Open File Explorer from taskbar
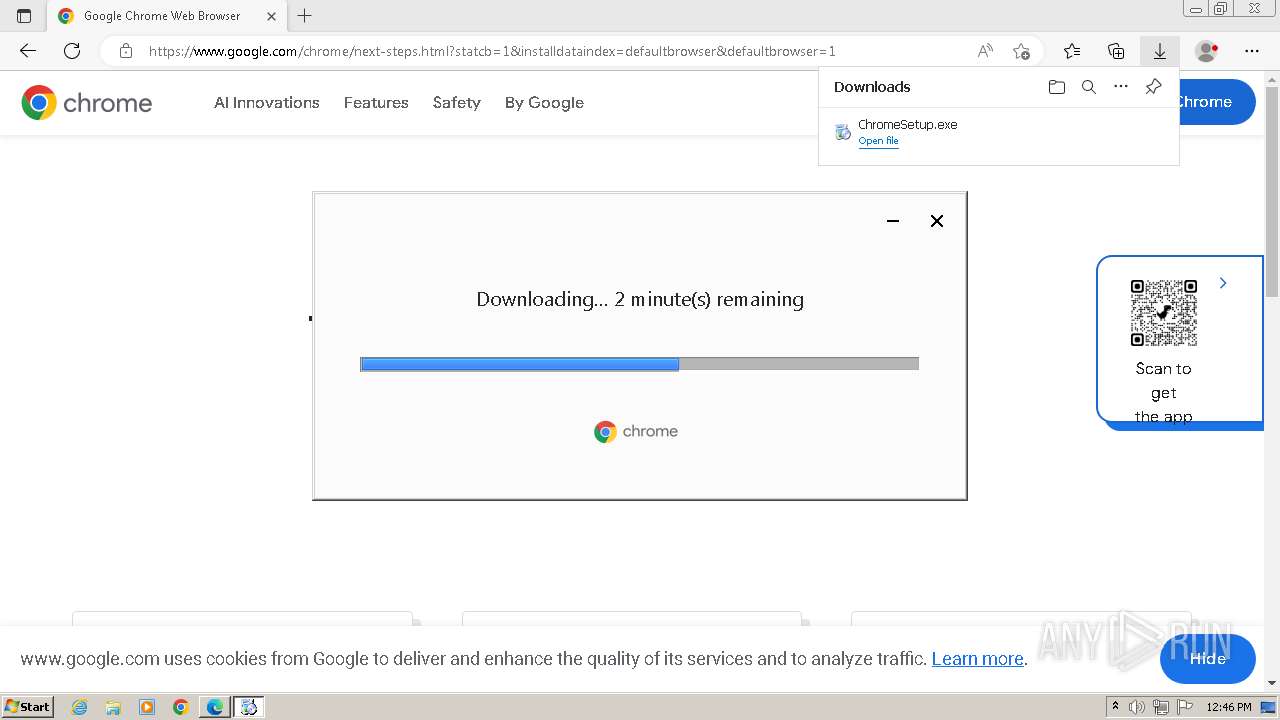 [113, 707]
